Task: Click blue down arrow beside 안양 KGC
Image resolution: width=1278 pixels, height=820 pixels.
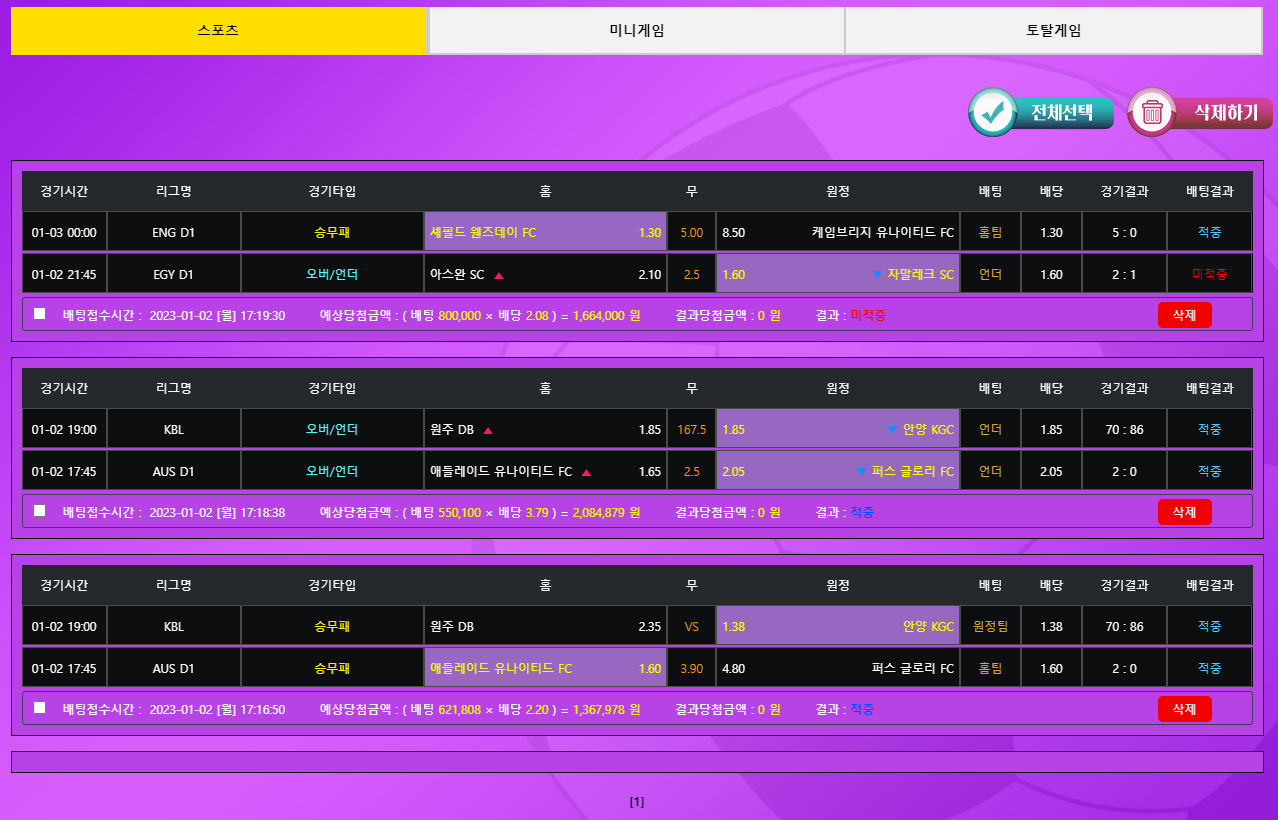Action: pyautogui.click(x=893, y=430)
